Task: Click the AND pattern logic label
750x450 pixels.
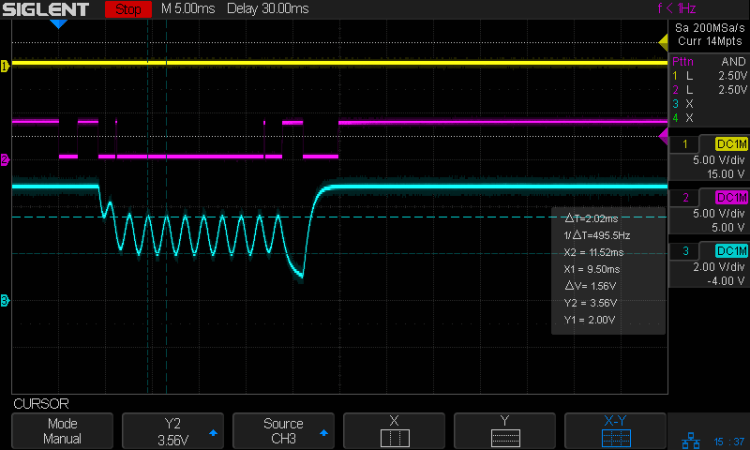Action: pos(733,62)
